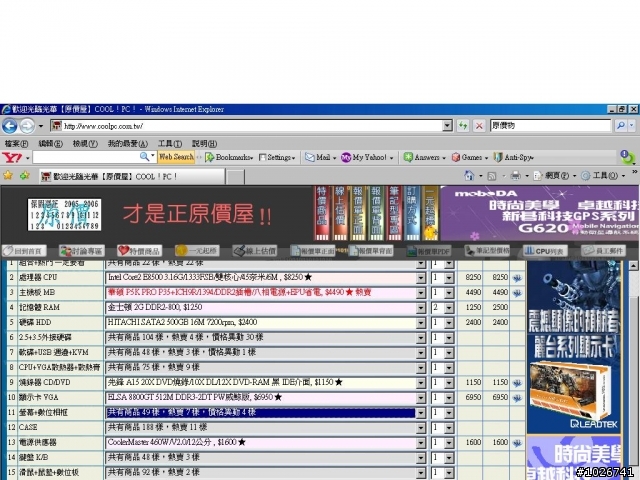Screen dimensions: 640x480
Task: Click the 線上估價 site button
Action: [255, 251]
